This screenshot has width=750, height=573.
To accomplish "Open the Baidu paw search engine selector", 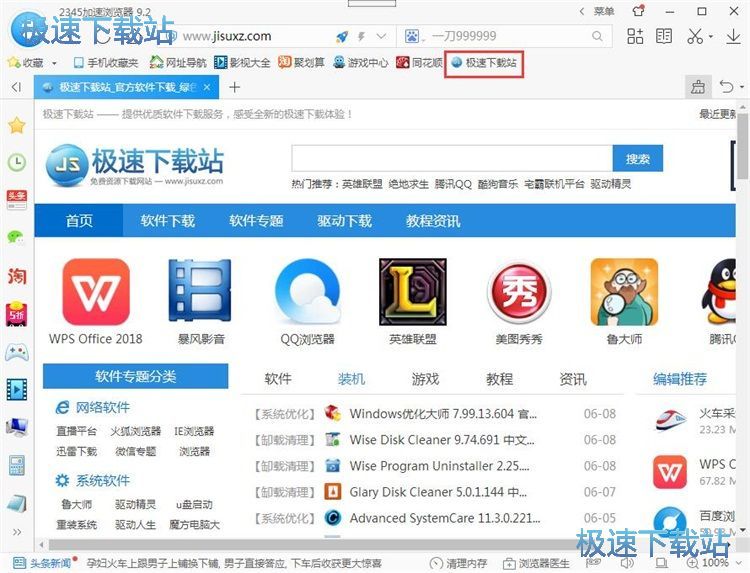I will coord(411,36).
